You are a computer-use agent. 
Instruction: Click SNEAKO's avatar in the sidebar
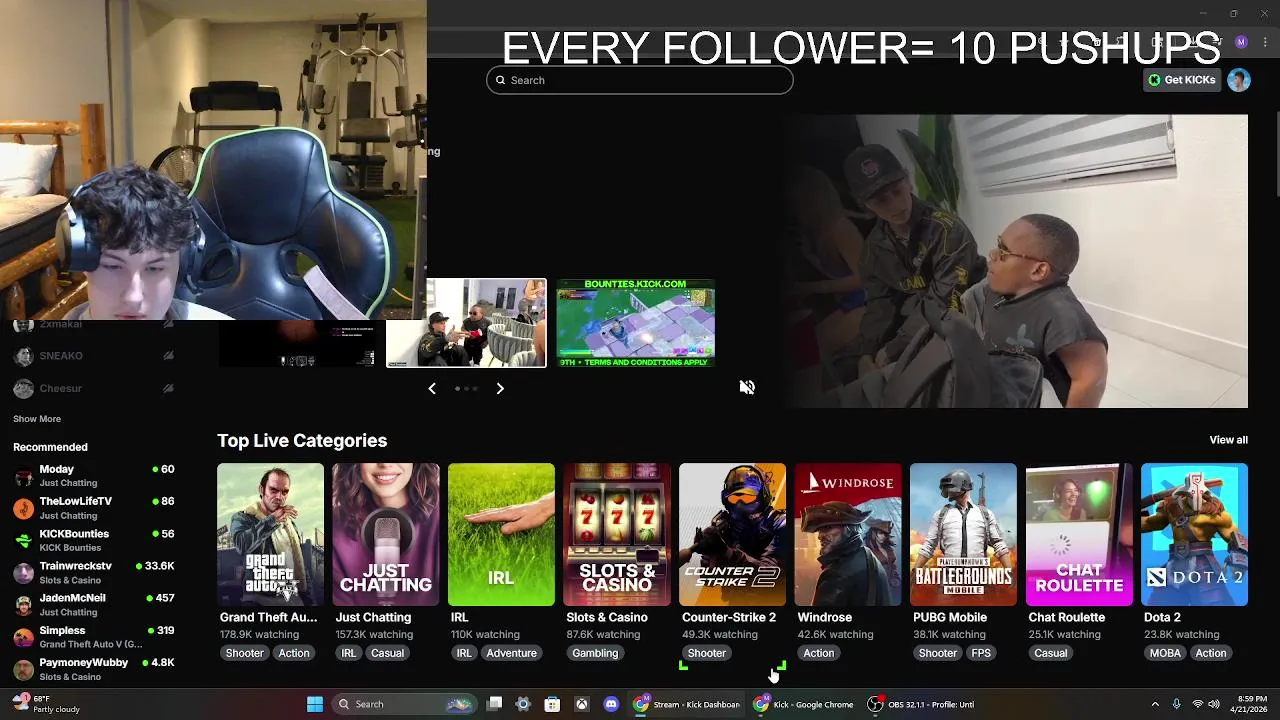(x=23, y=356)
